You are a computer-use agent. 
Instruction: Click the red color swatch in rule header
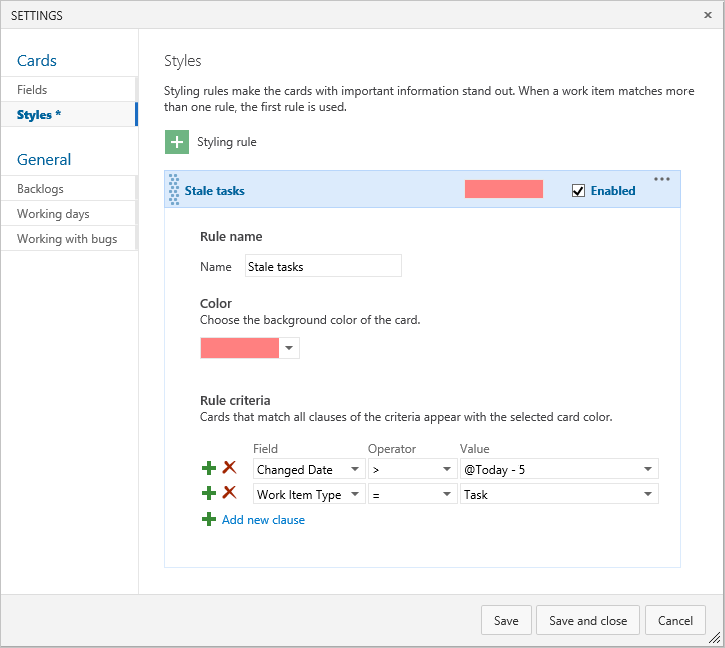[x=504, y=189]
